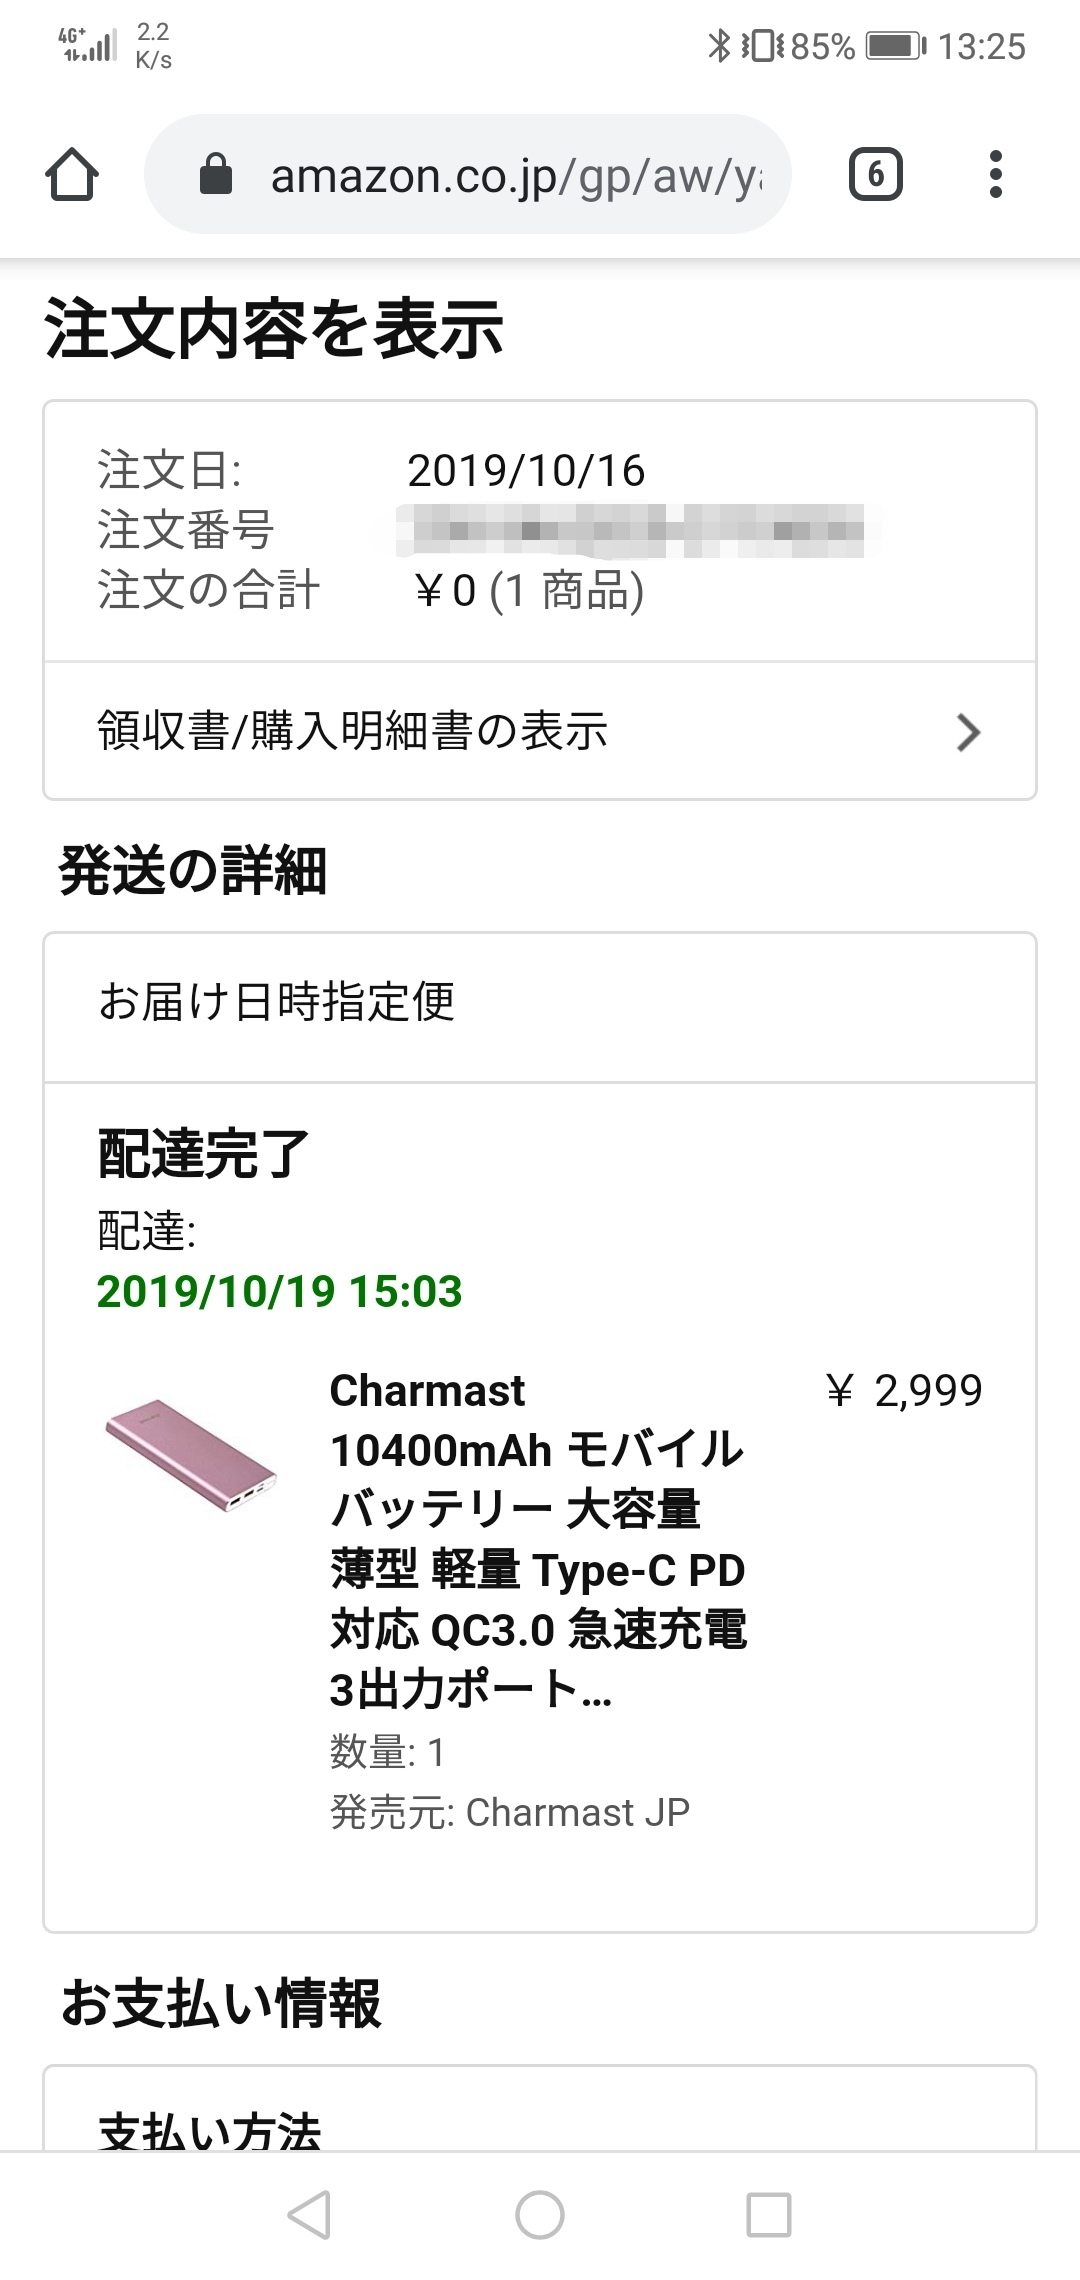Tap the browser home icon
This screenshot has height=2280, width=1080.
click(72, 175)
